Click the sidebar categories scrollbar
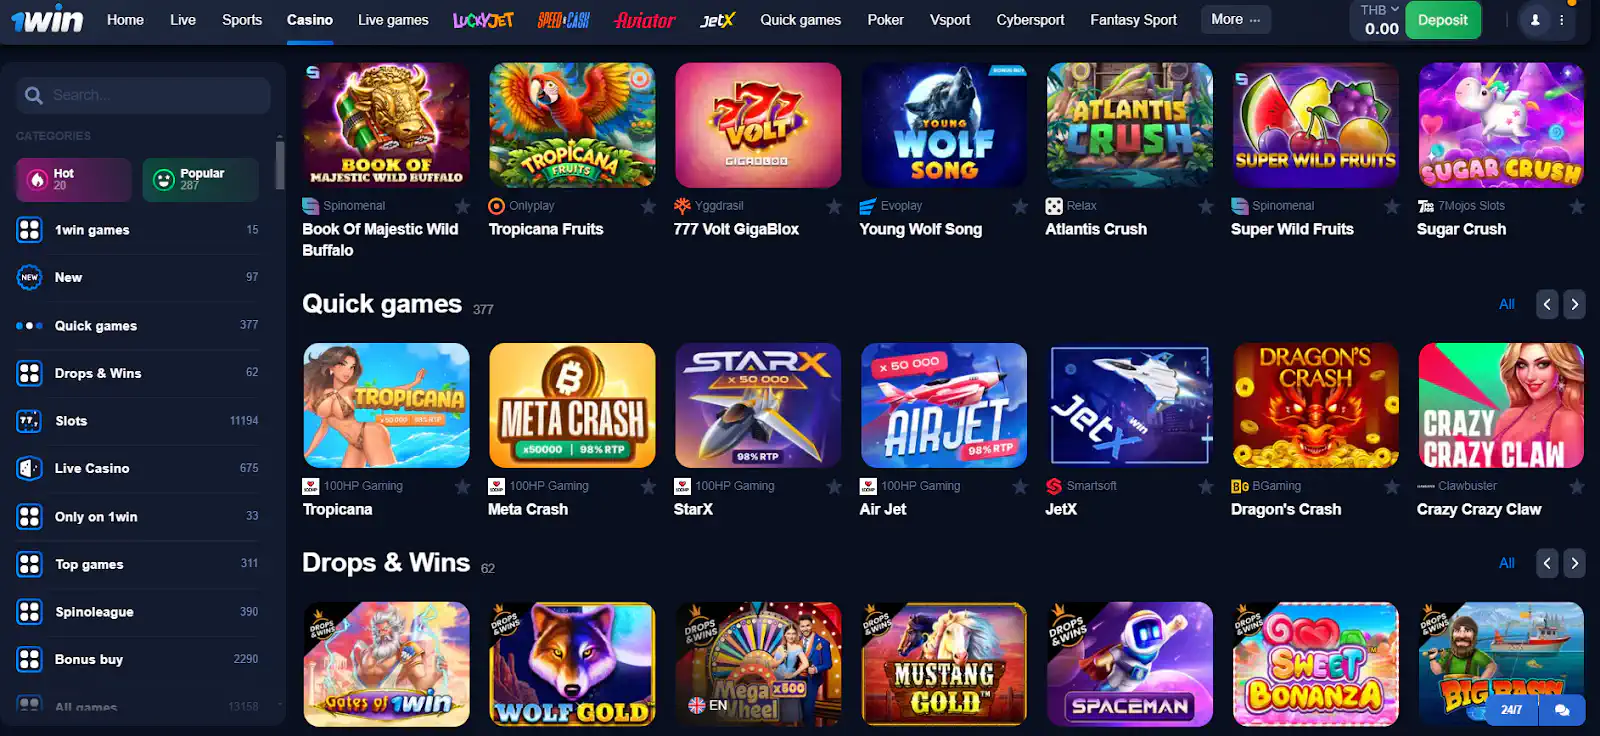The width and height of the screenshot is (1600, 736). pos(280,165)
